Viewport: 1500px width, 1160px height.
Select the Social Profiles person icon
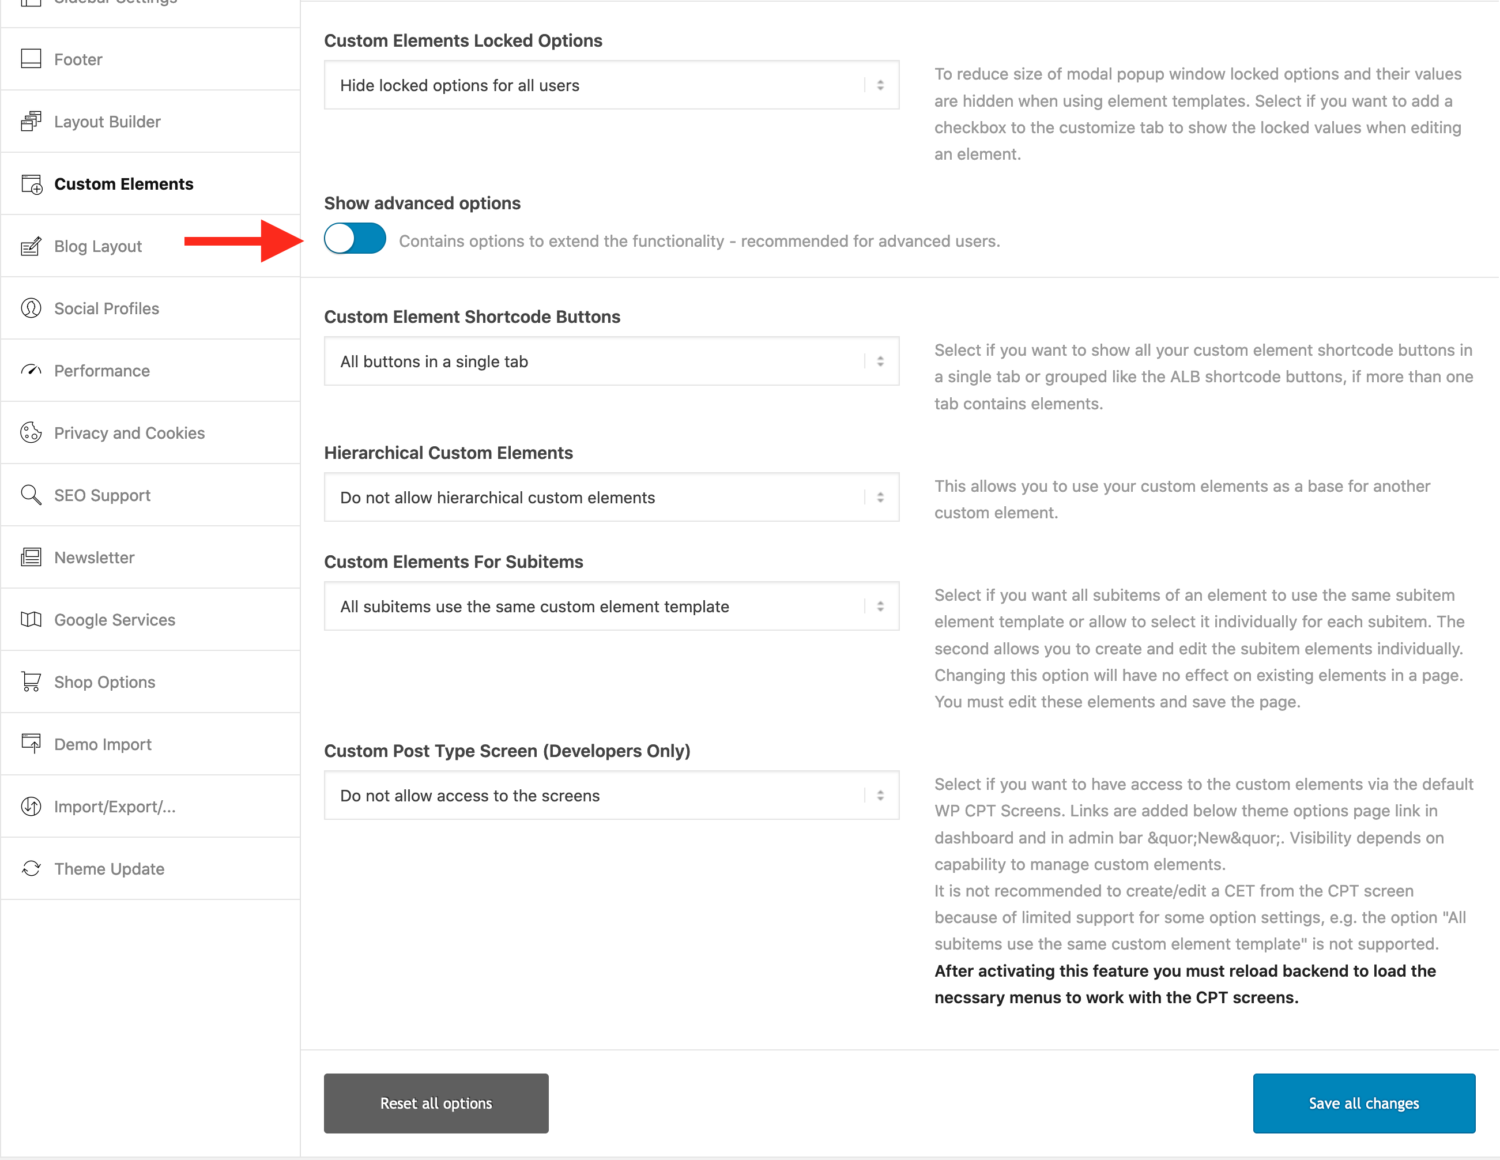click(31, 308)
